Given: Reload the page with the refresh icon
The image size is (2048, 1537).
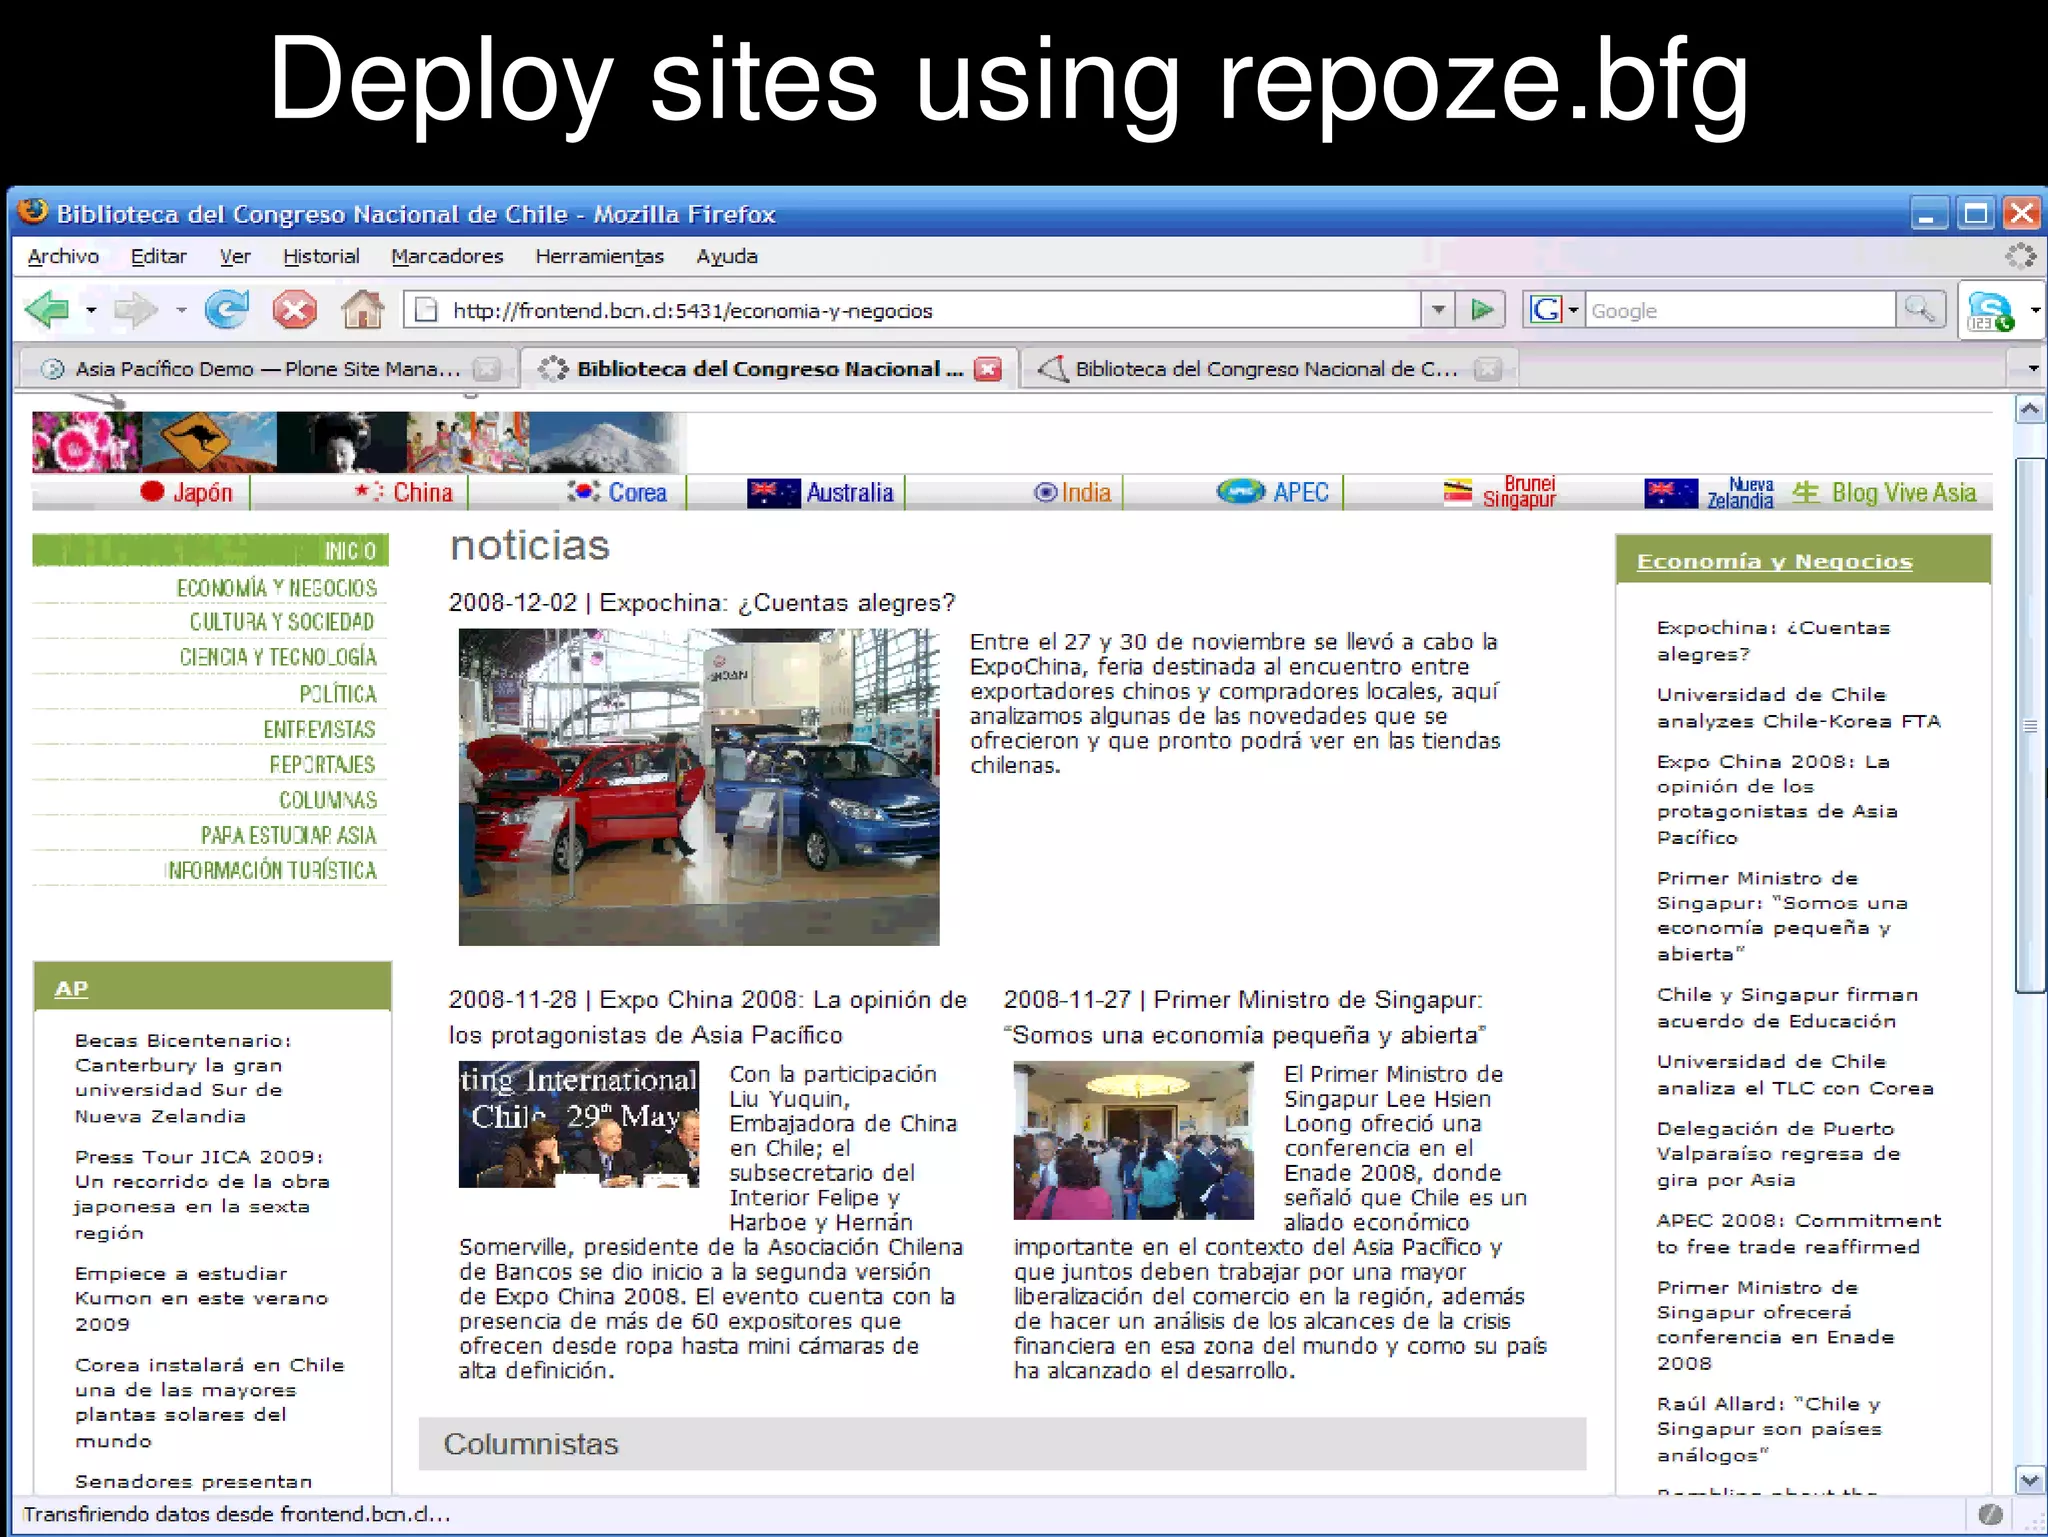Looking at the screenshot, I should [227, 310].
